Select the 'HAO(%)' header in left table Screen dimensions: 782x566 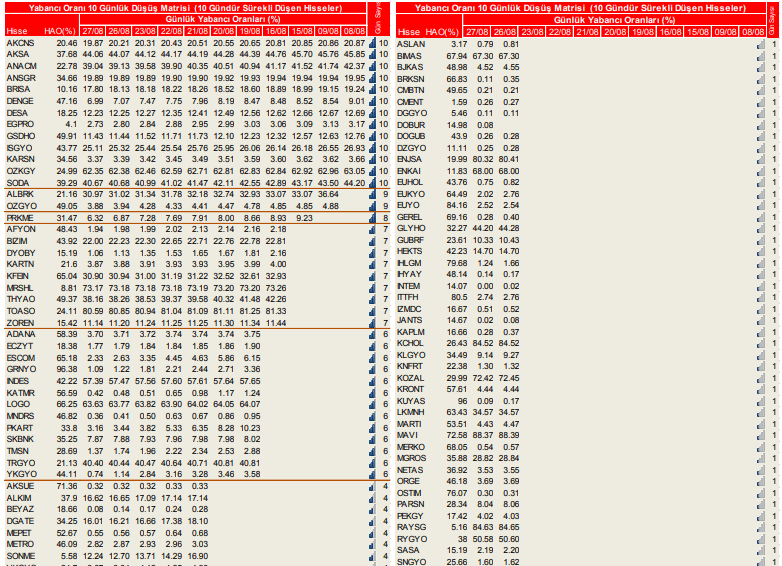[x=60, y=31]
